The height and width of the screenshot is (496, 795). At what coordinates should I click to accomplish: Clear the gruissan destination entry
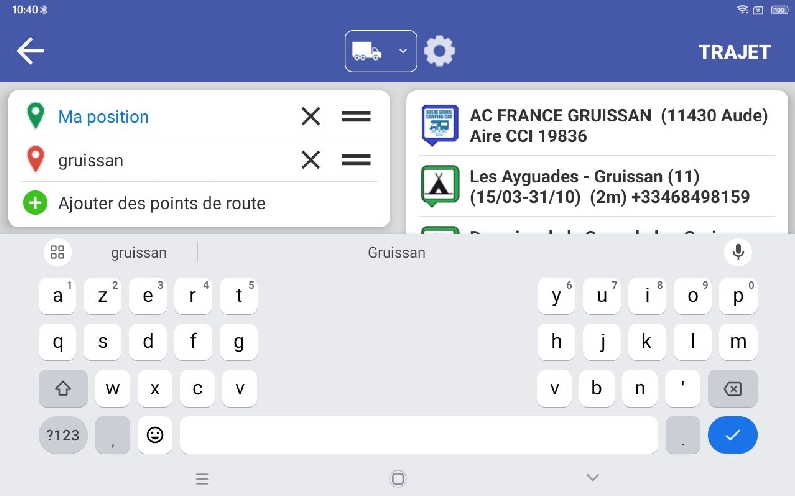point(311,159)
